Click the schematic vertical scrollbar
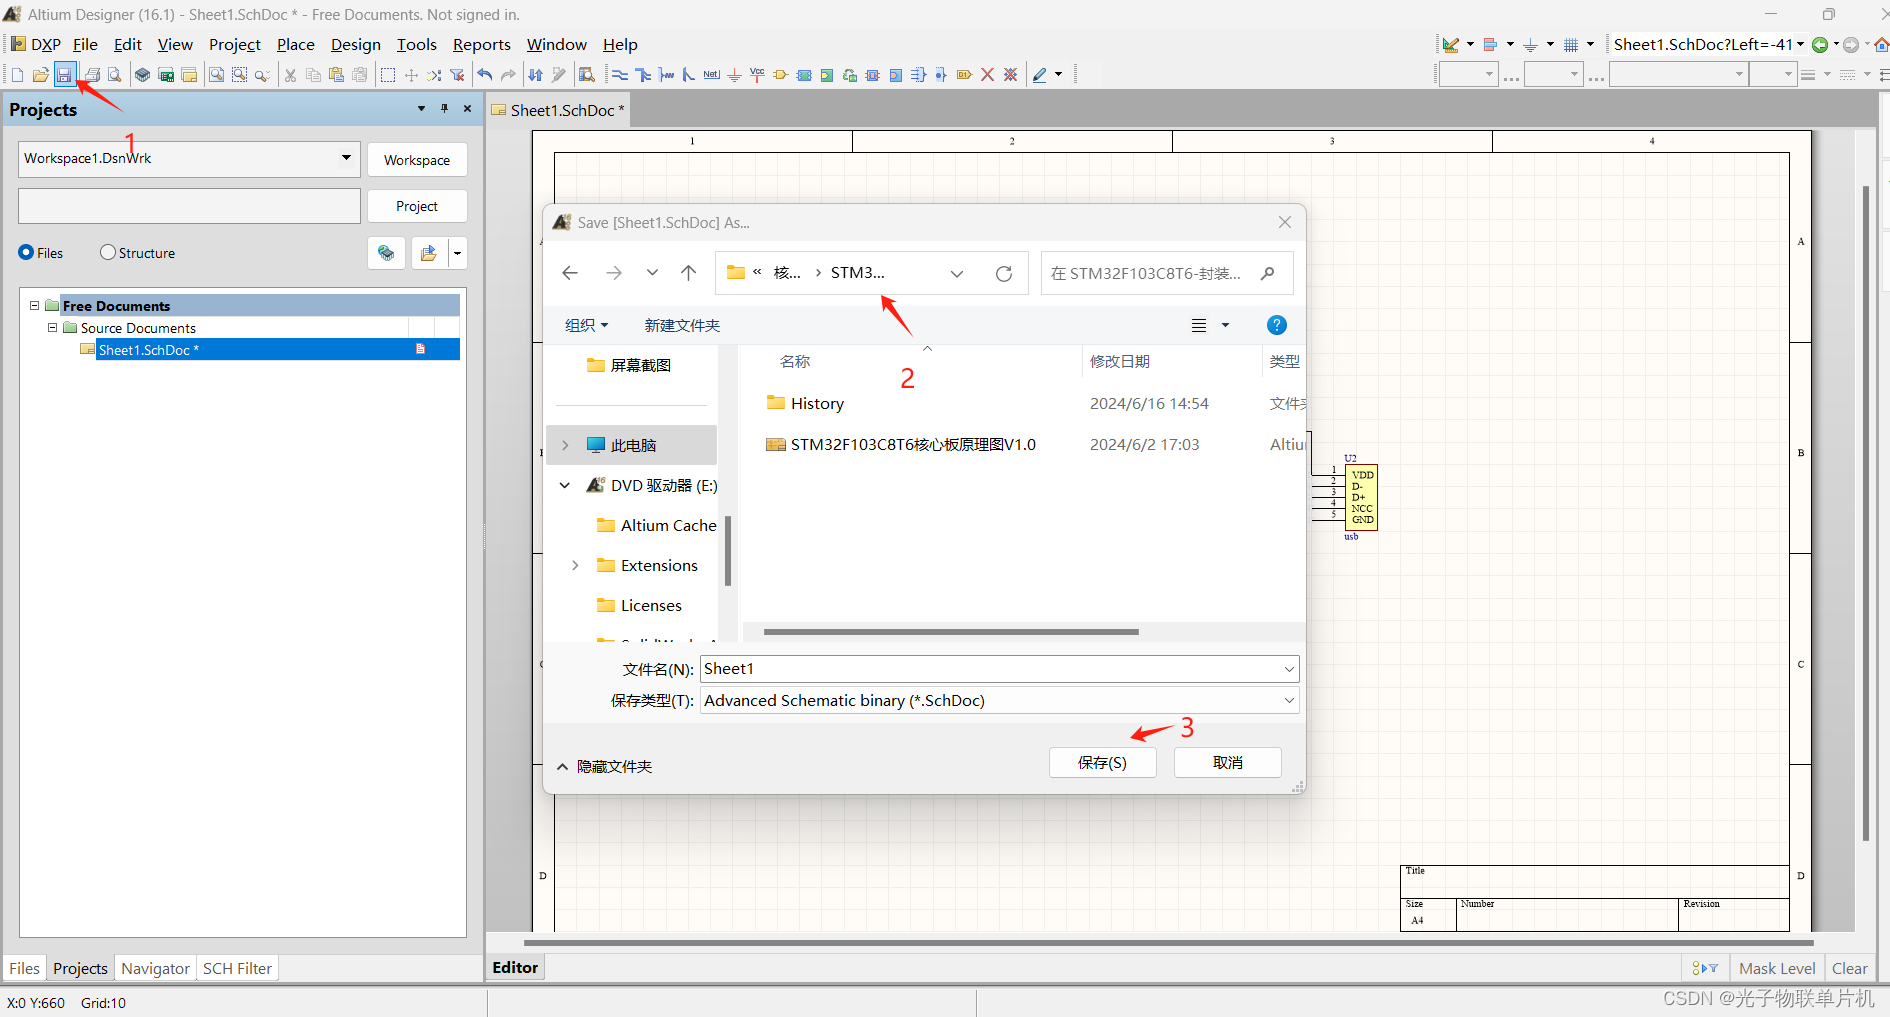The image size is (1890, 1017). pos(1865,513)
